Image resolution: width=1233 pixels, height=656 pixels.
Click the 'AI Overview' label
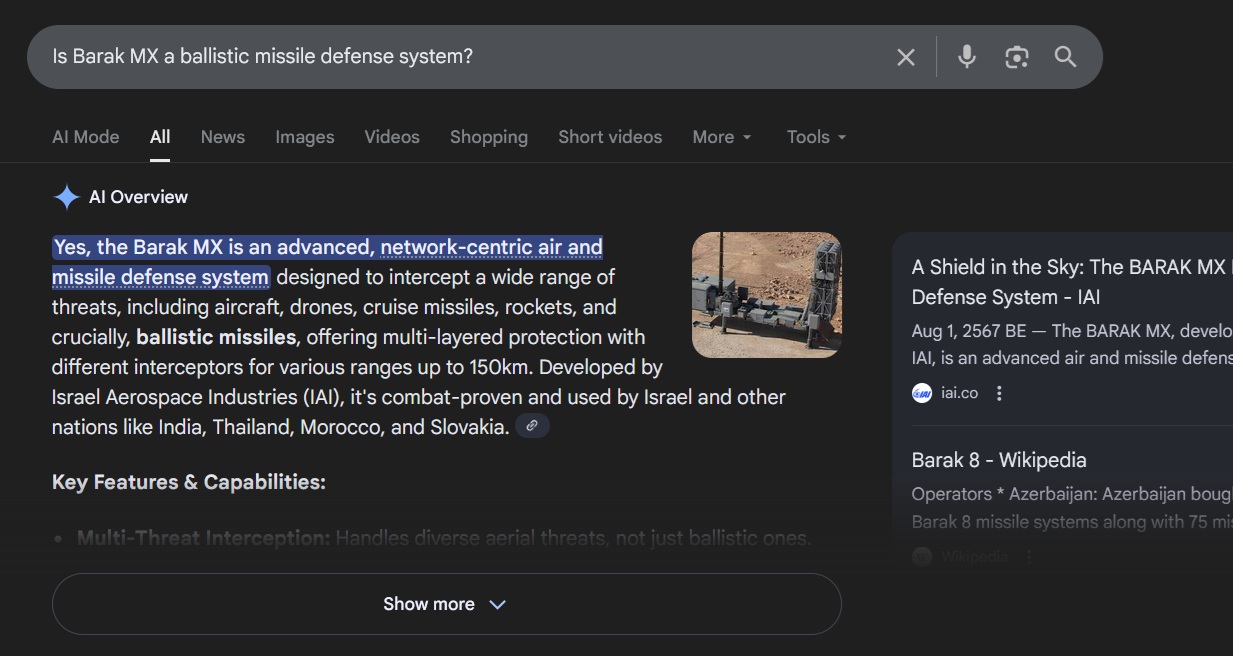(138, 197)
